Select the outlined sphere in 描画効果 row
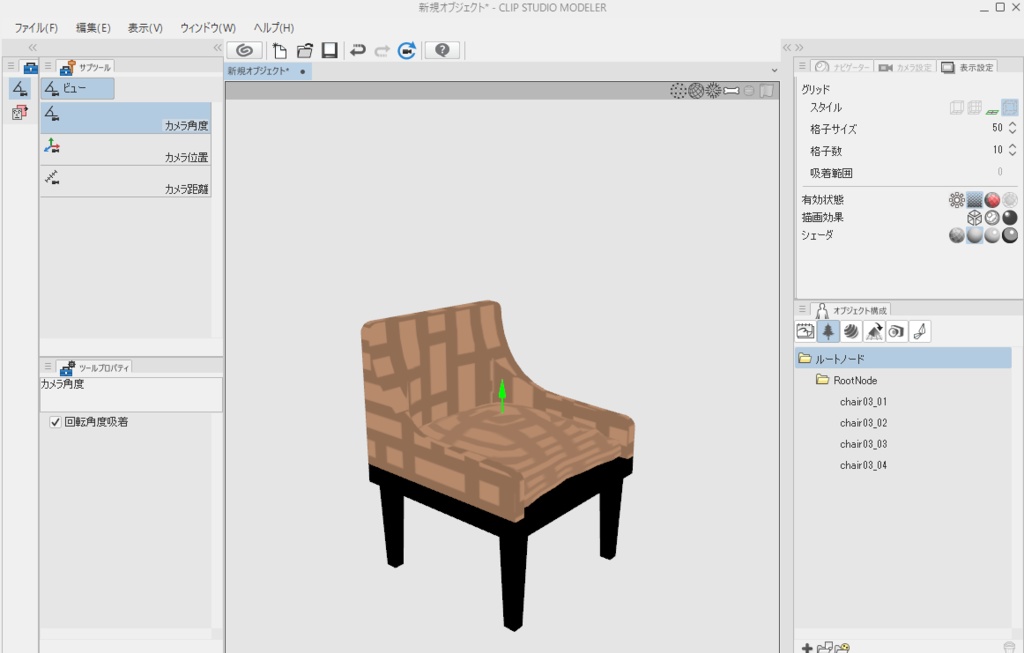The width and height of the screenshot is (1024, 653). click(992, 217)
